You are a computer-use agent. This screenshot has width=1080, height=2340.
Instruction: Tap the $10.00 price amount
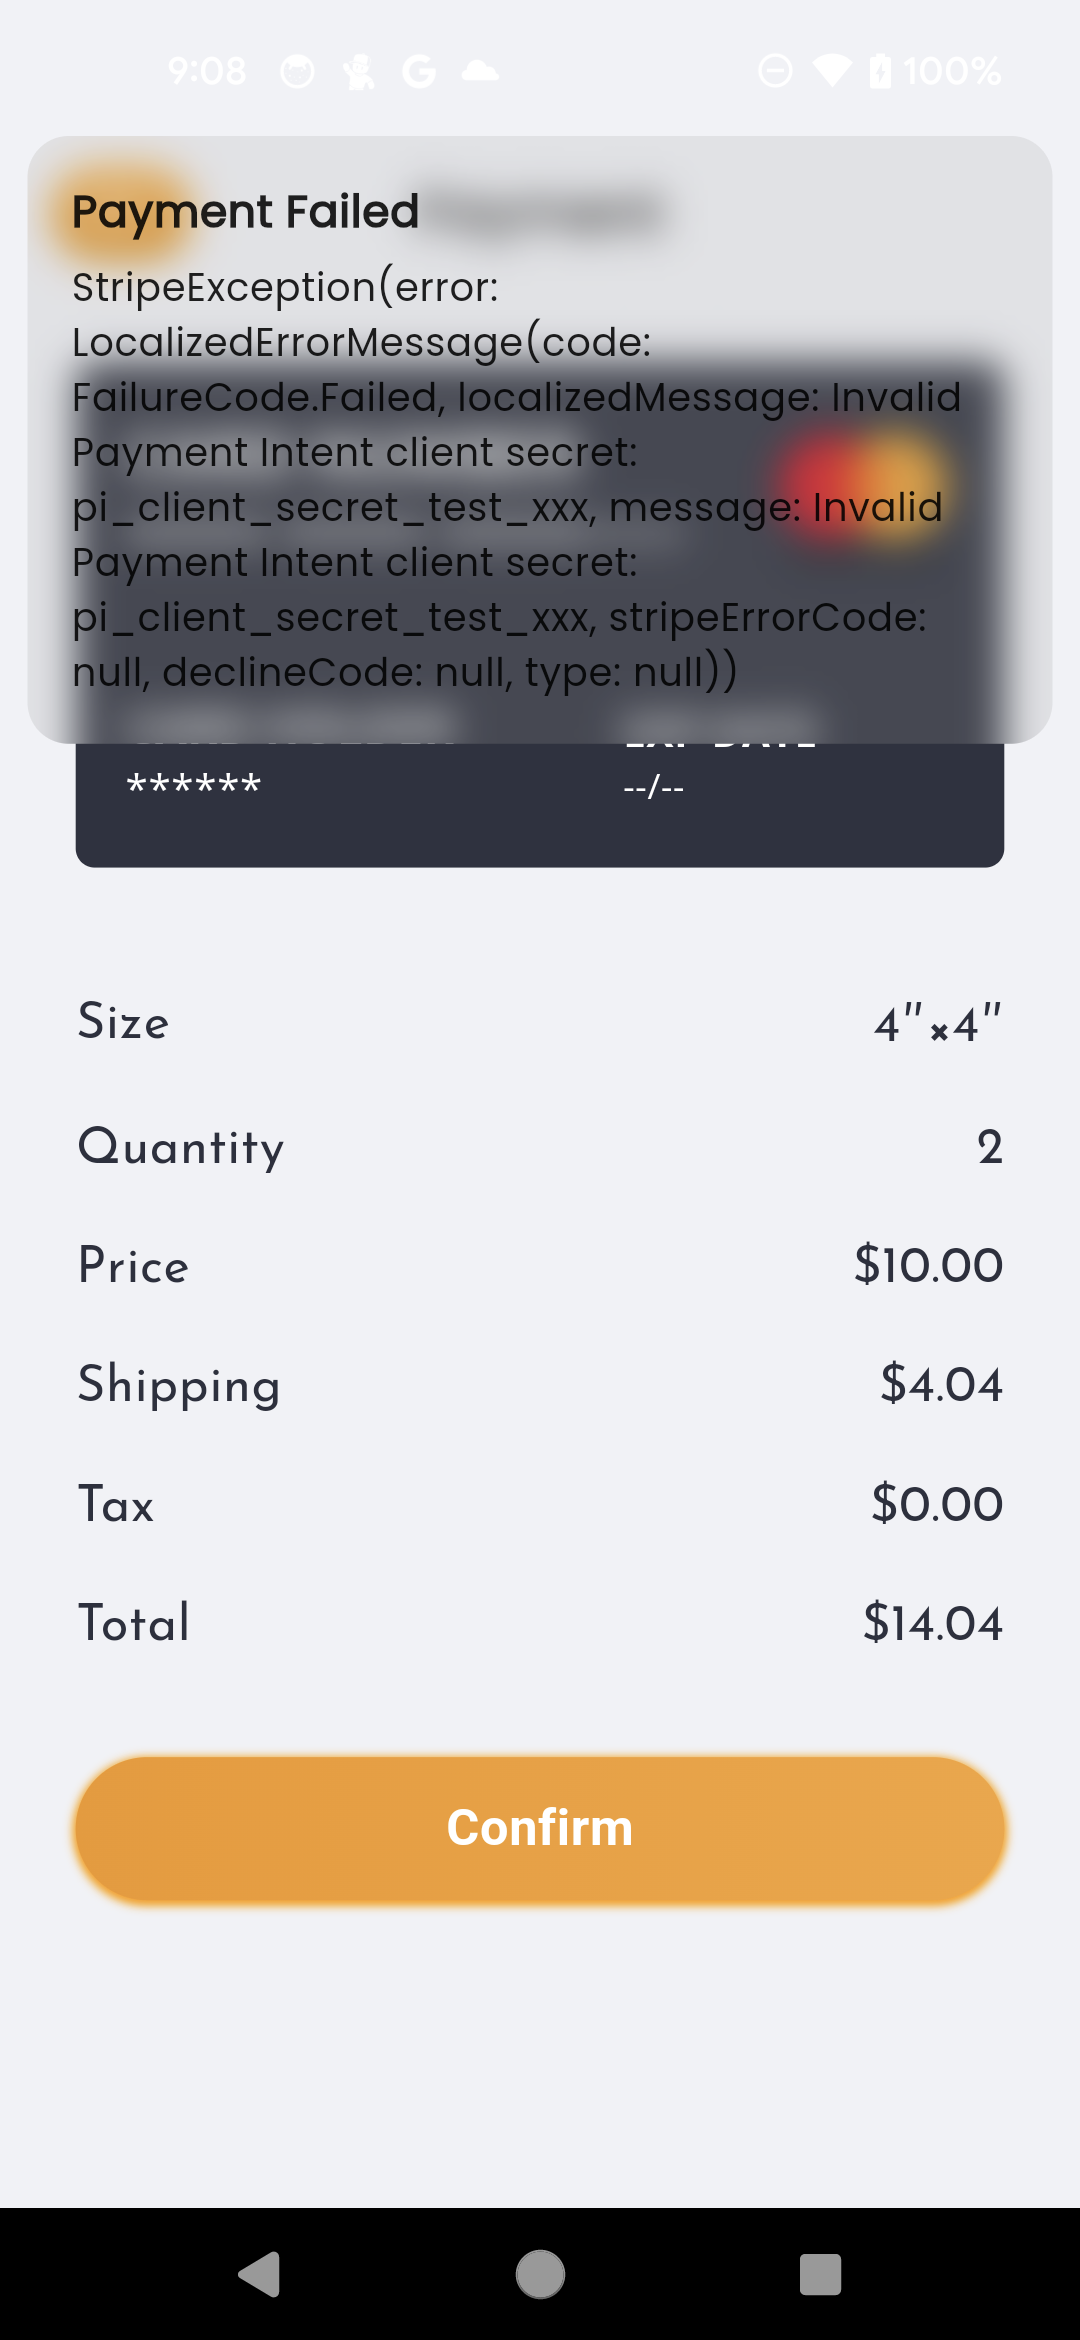[928, 1265]
